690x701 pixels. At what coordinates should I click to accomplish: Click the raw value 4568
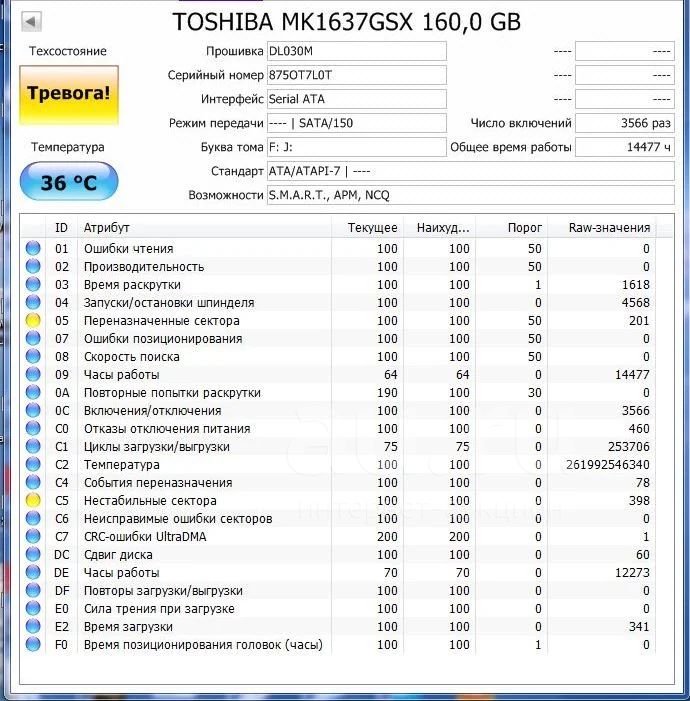point(635,303)
